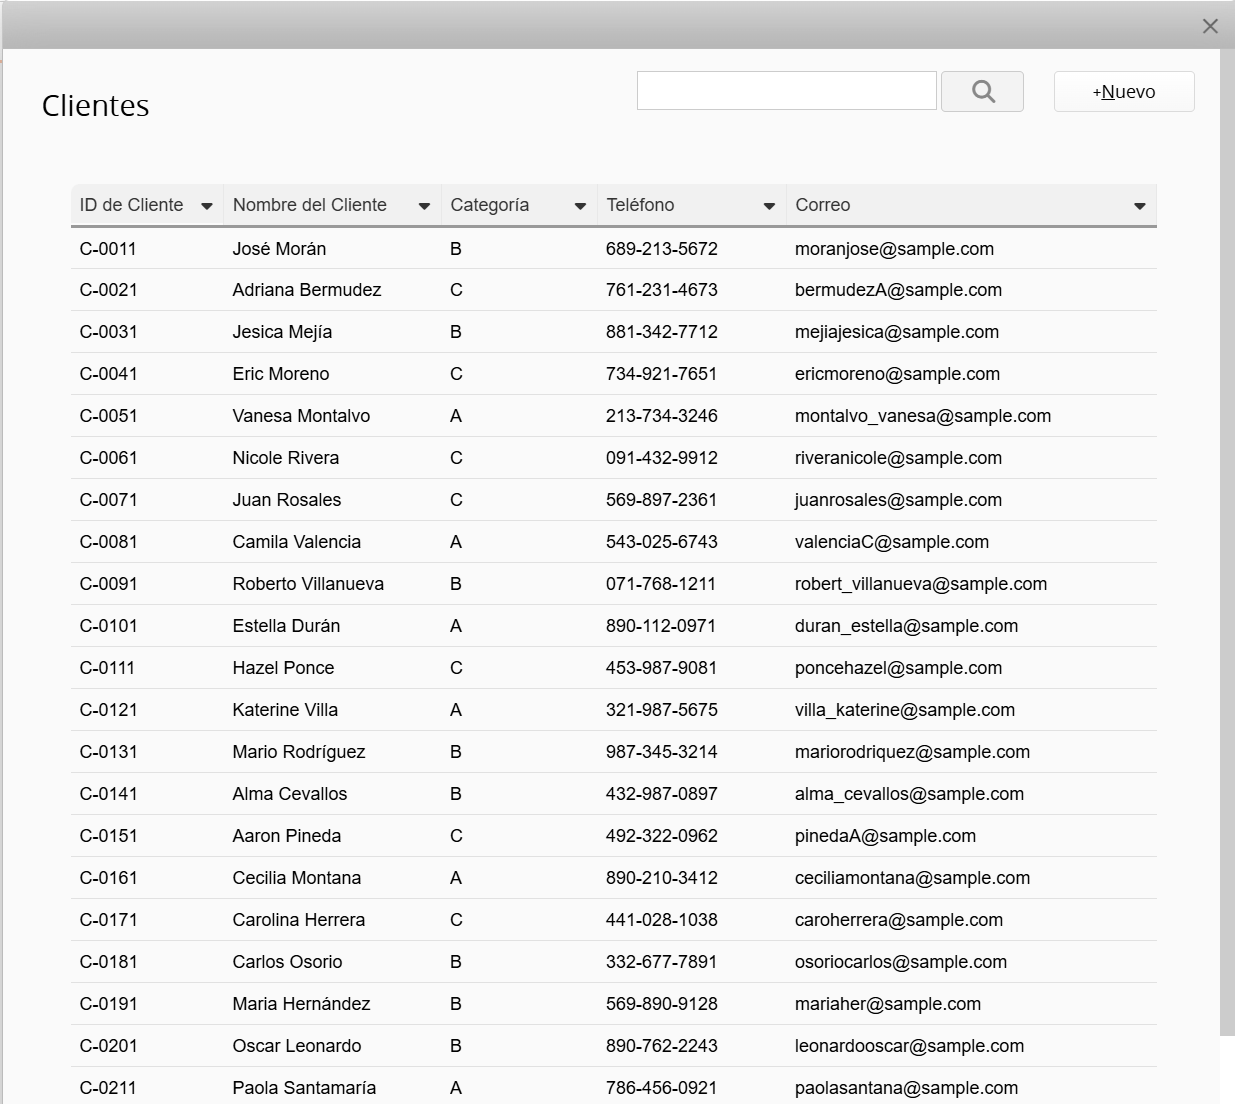
Task: Select the Adriana Bermudez row
Action: pos(306,290)
